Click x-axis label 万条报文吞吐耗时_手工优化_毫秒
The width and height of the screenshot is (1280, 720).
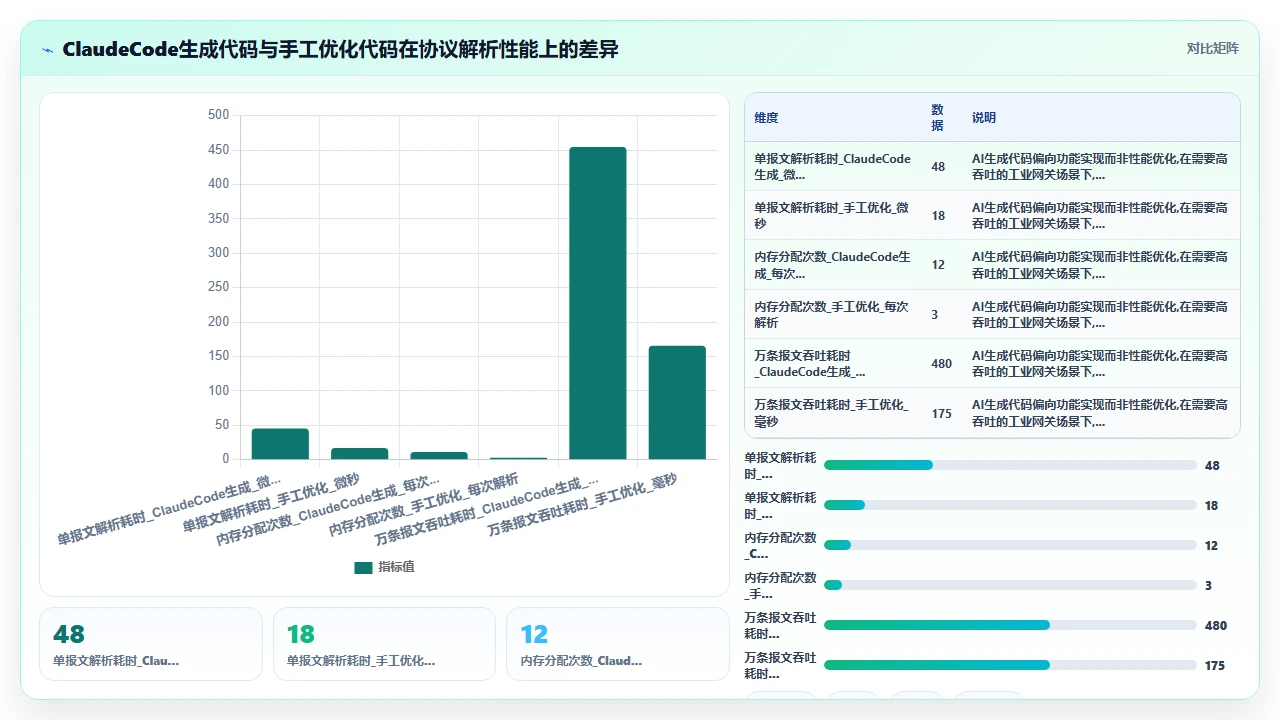click(582, 505)
